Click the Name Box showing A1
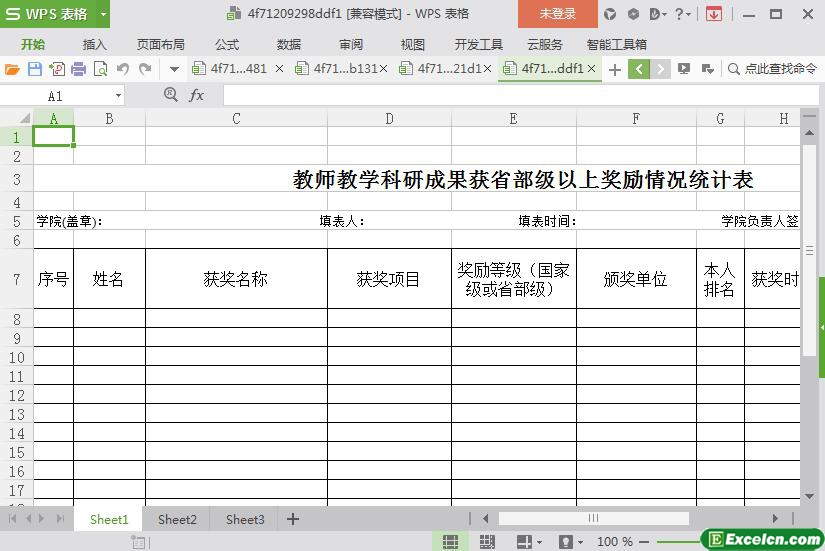The image size is (825, 551). (56, 96)
